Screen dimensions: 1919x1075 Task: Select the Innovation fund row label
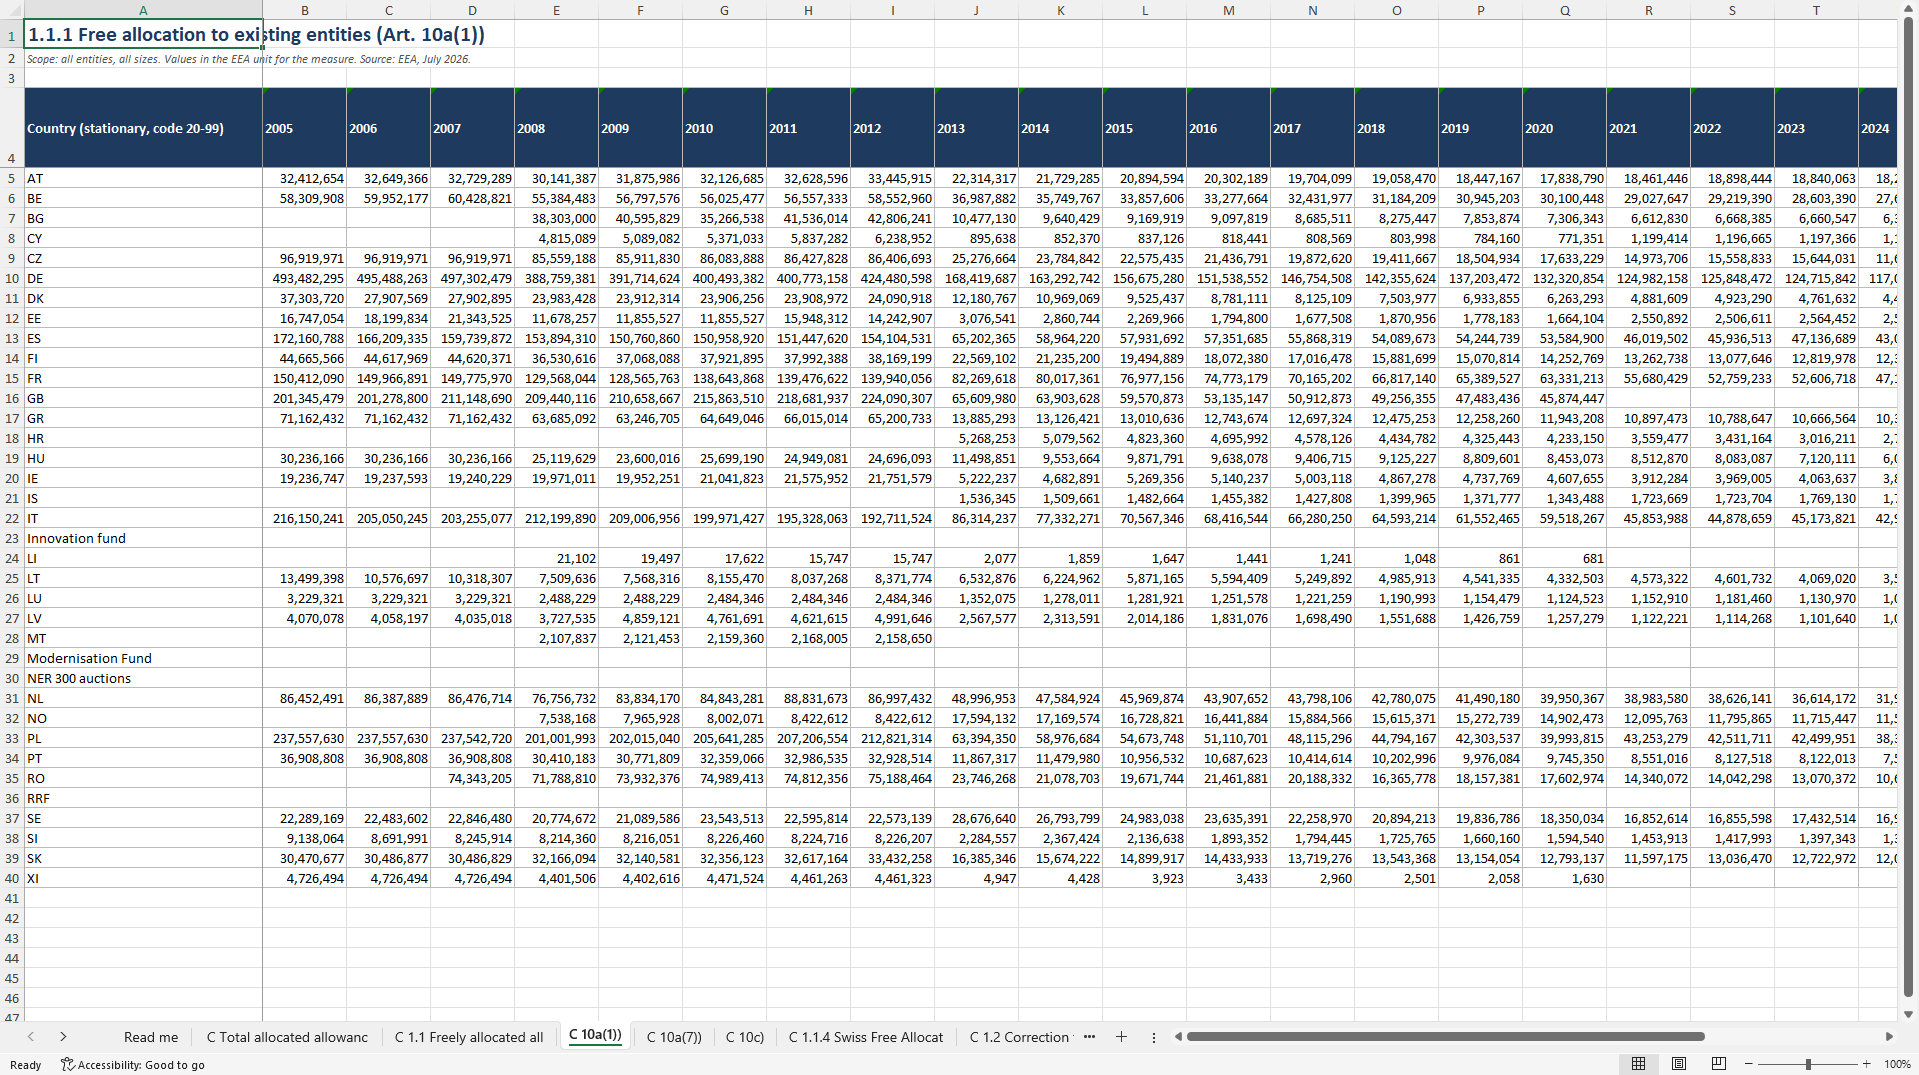[143, 539]
